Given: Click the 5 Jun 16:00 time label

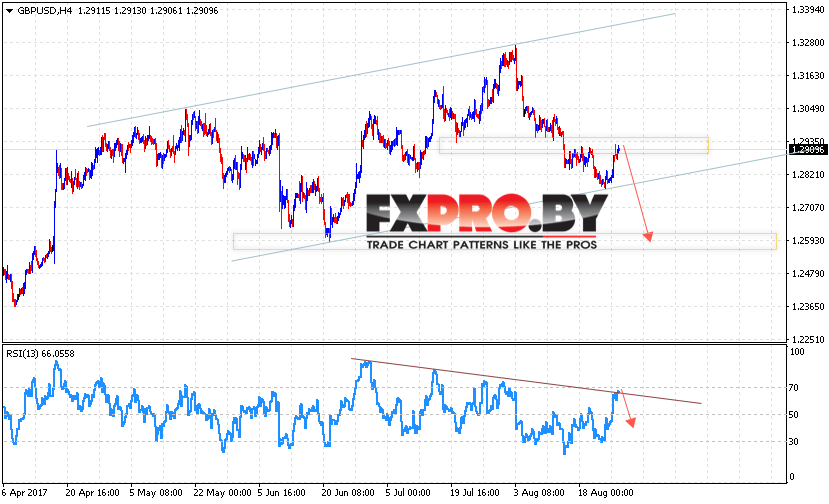Looking at the screenshot, I should click(281, 493).
